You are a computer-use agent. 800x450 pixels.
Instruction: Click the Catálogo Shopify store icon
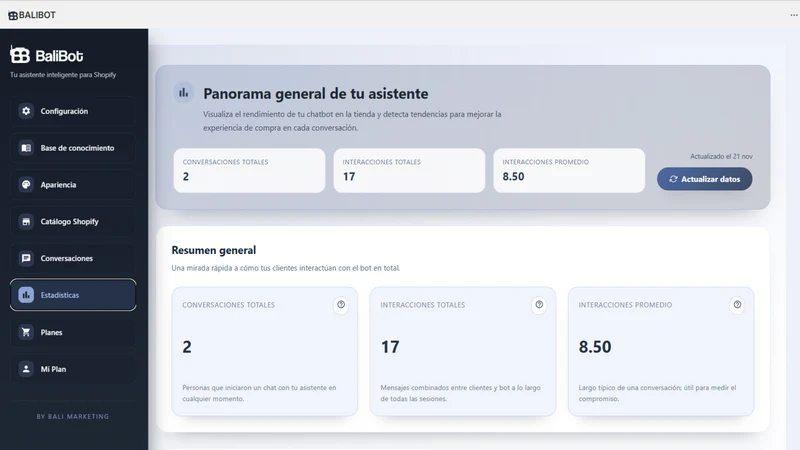[26, 221]
